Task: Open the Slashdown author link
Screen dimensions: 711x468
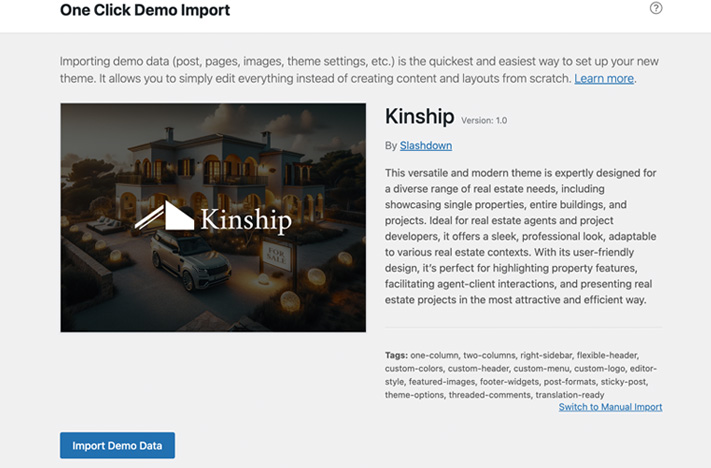Action: click(426, 146)
